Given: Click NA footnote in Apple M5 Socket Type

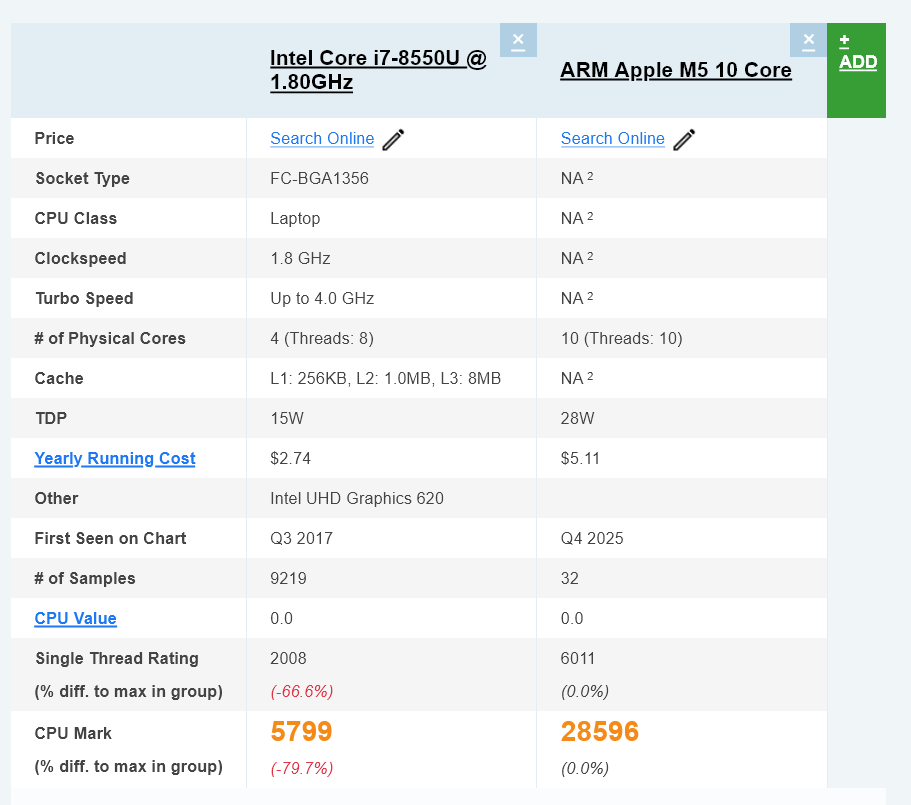Looking at the screenshot, I should point(577,178).
